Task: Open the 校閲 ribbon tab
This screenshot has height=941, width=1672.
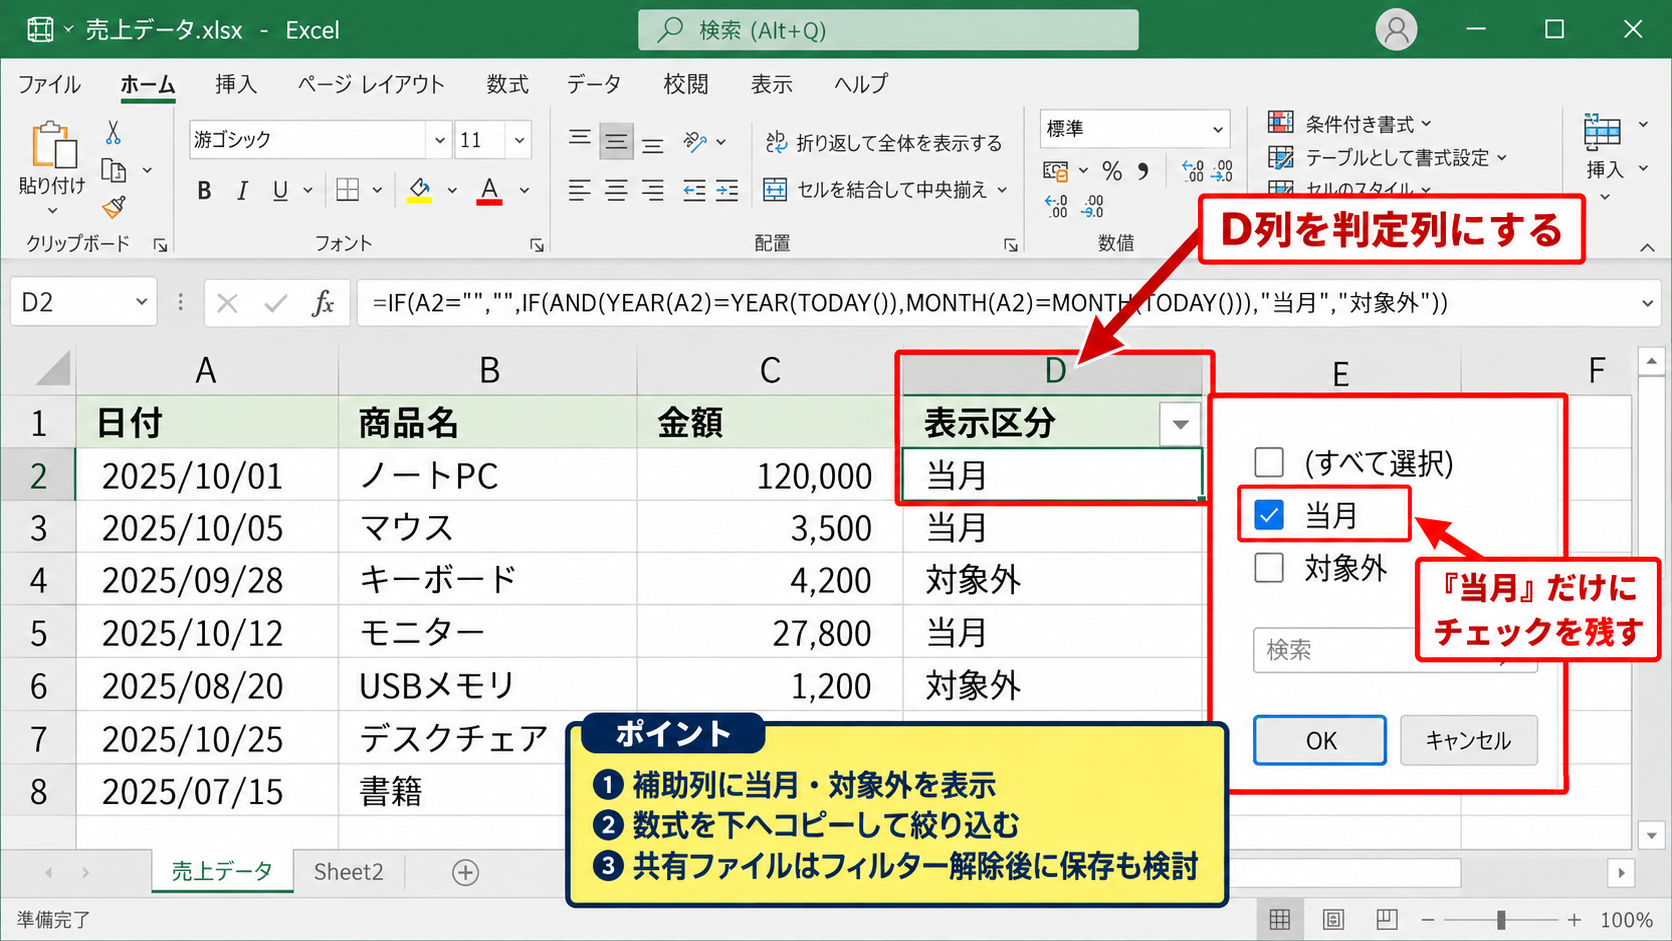Action: pyautogui.click(x=686, y=84)
